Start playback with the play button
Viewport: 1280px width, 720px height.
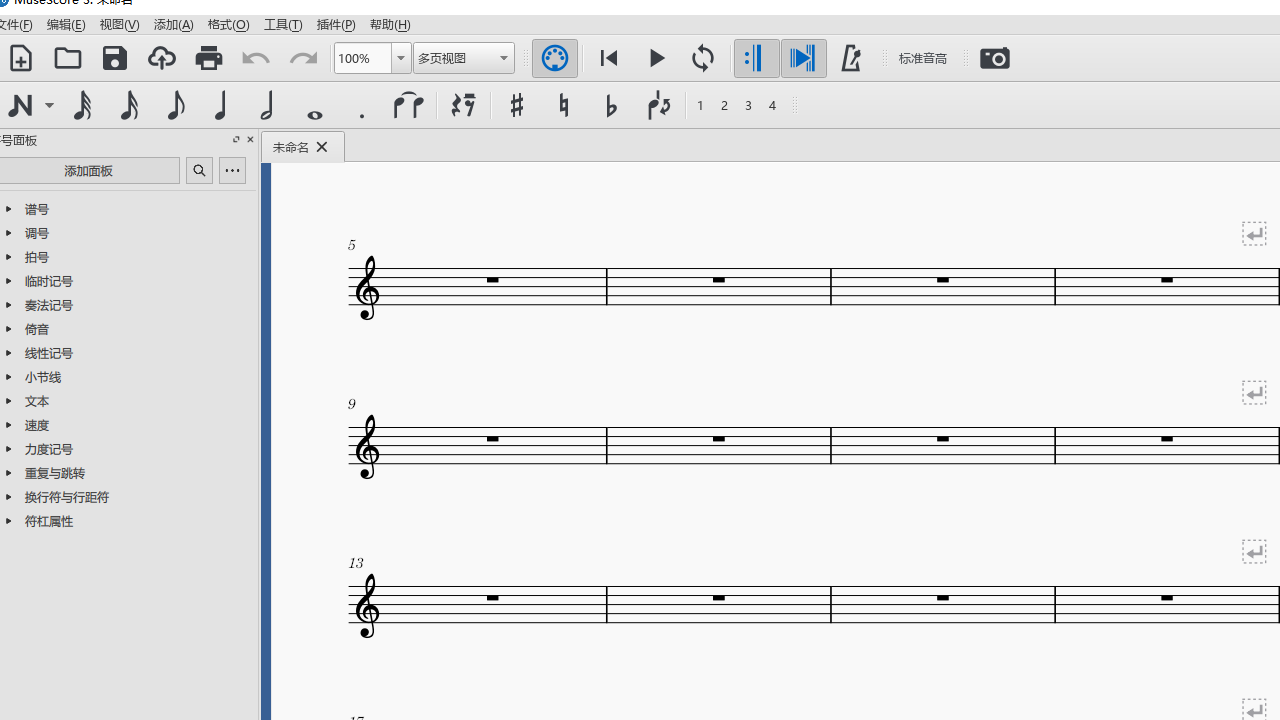(656, 58)
